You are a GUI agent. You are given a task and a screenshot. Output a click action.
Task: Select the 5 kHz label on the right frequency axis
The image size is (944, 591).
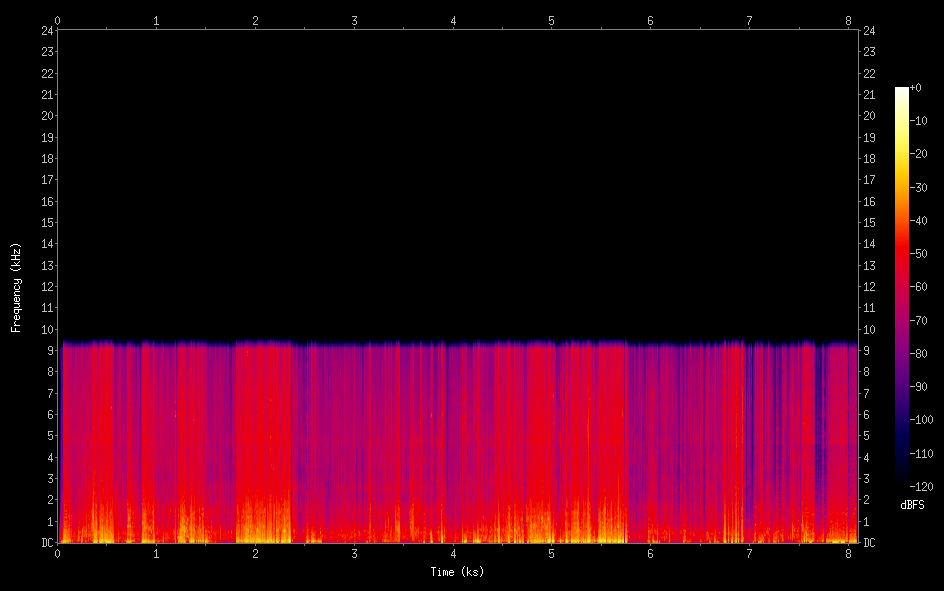pyautogui.click(x=866, y=436)
